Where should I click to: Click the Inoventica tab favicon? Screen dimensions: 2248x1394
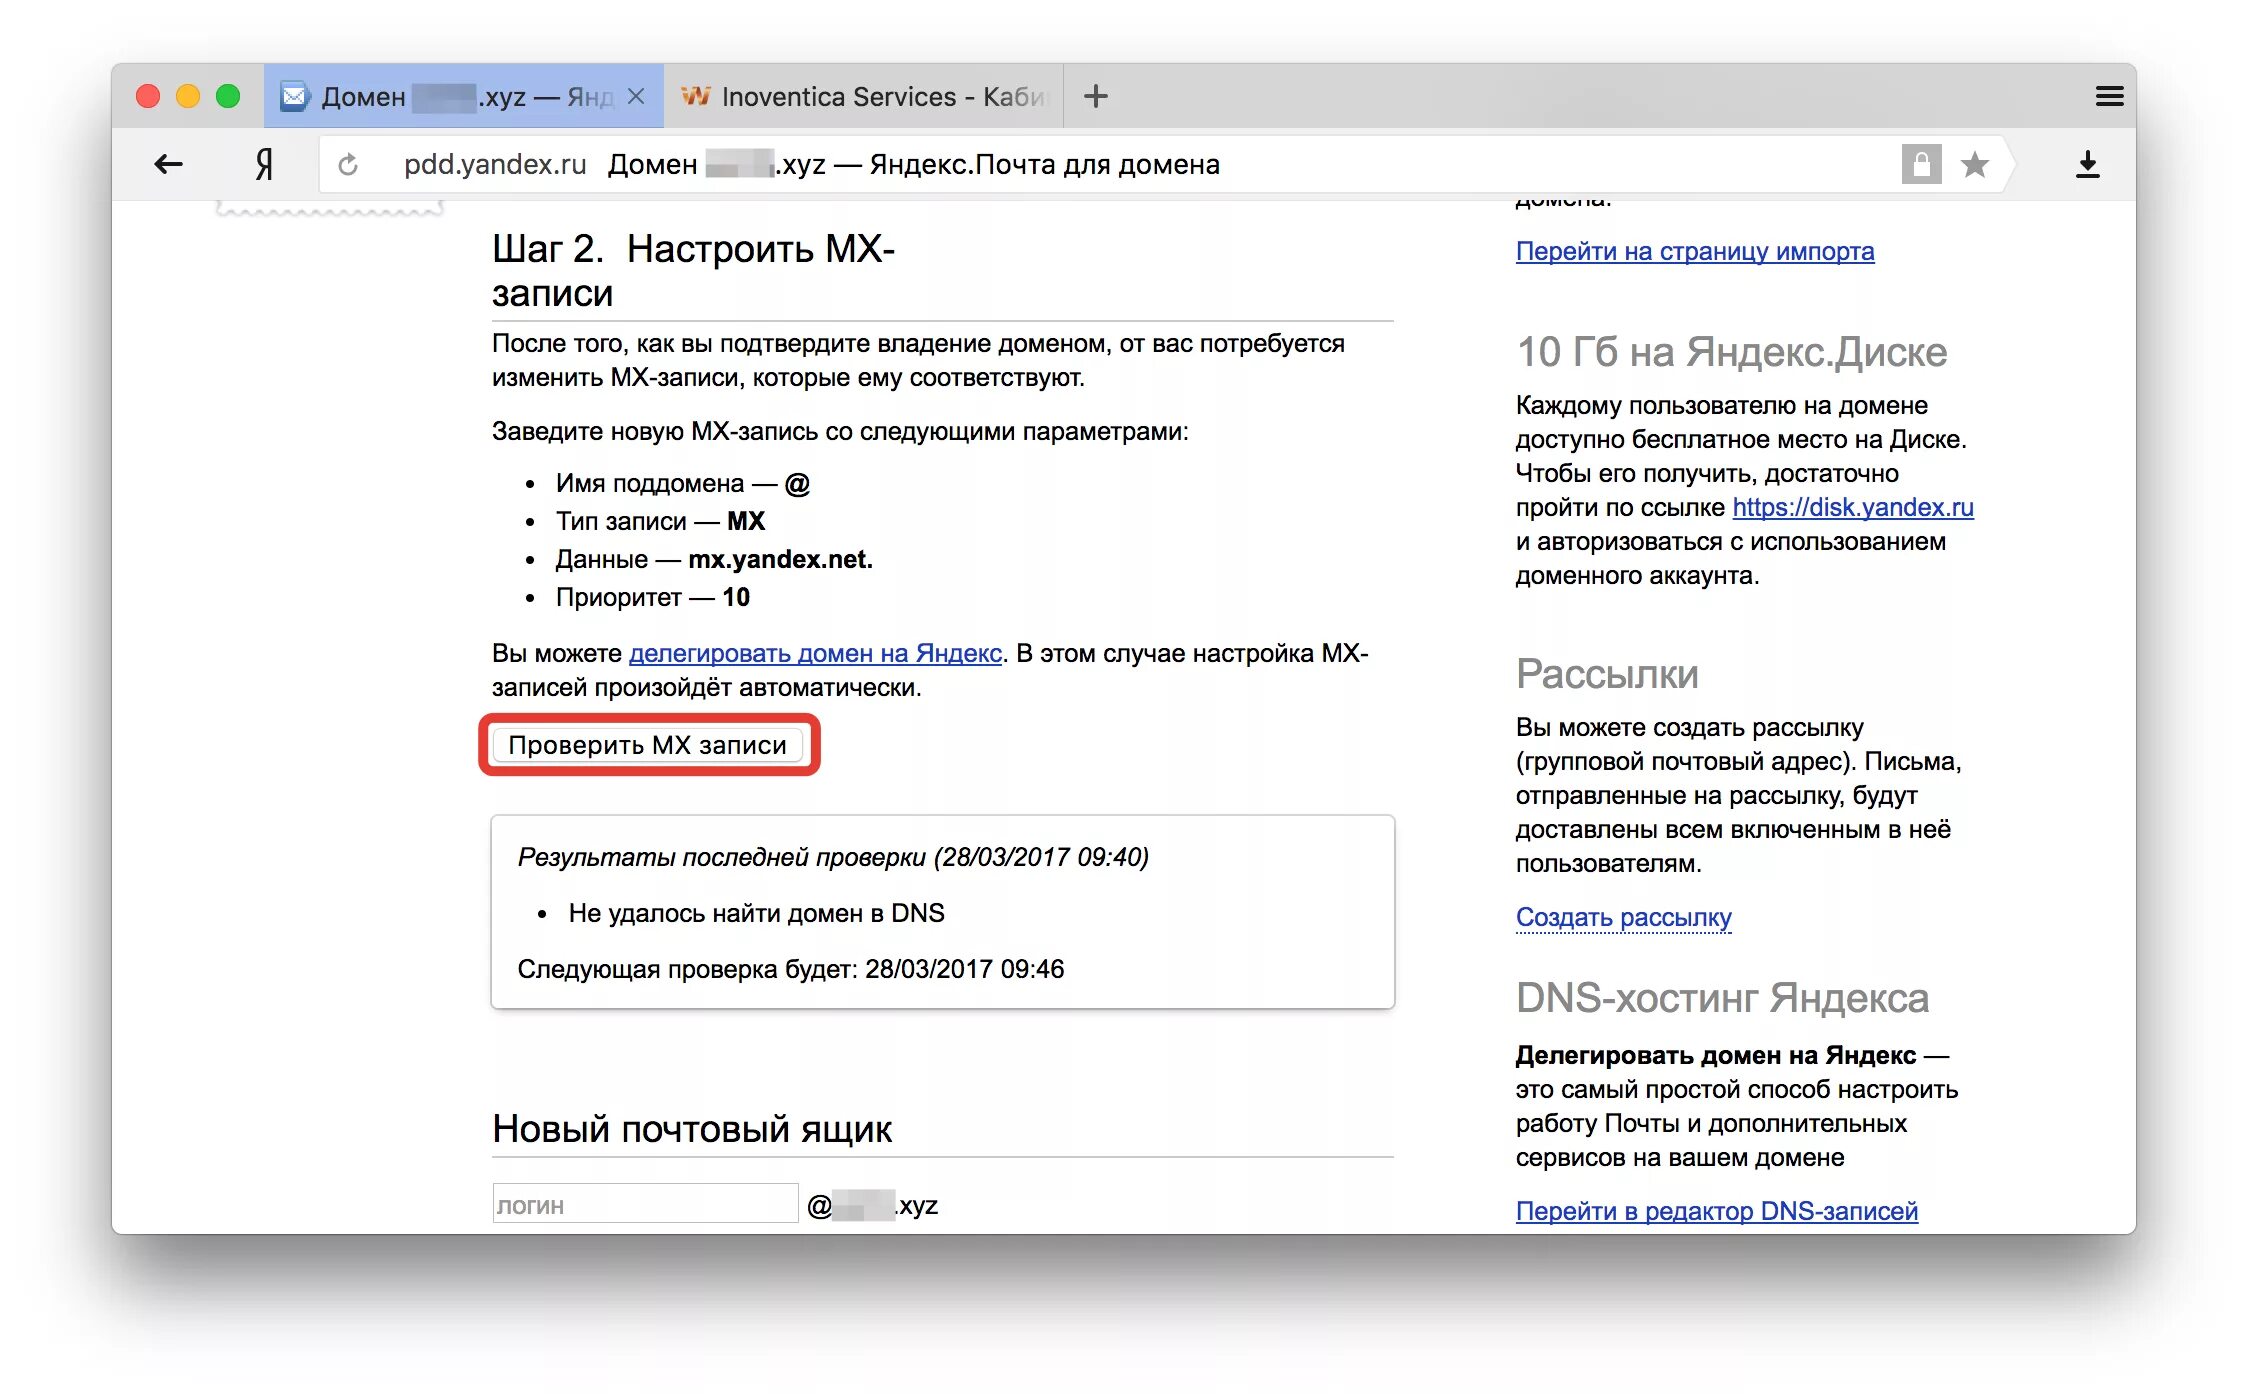tap(695, 96)
